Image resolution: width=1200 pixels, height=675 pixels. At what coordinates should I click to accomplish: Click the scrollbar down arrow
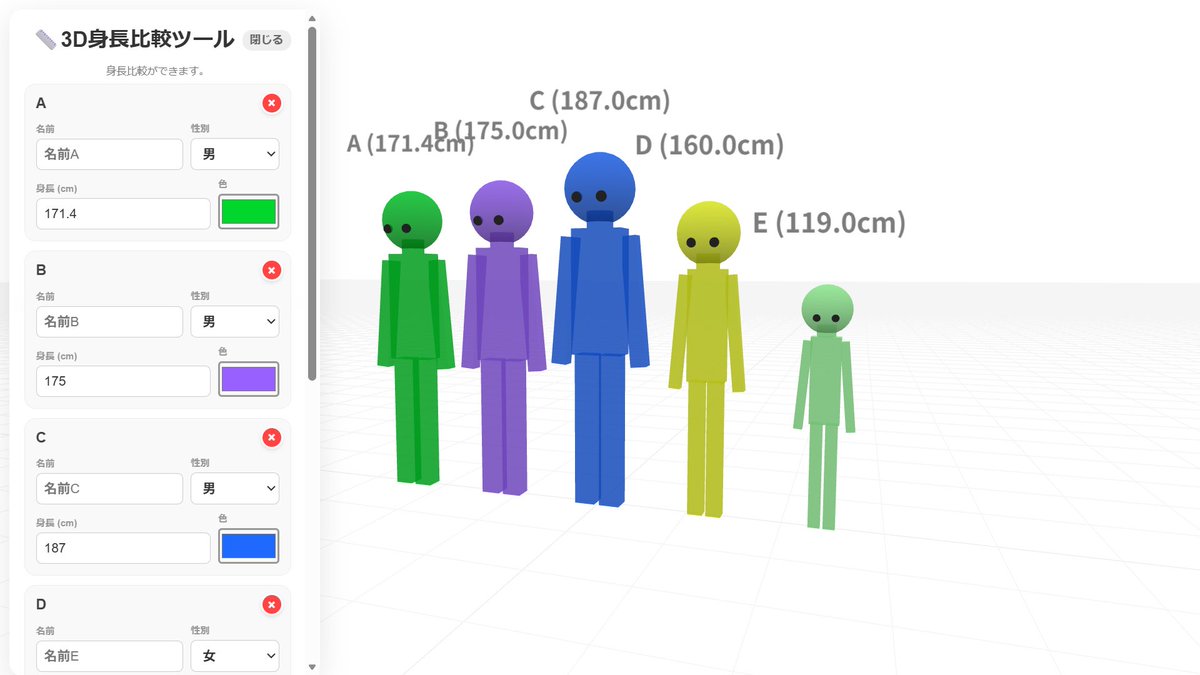pos(312,666)
